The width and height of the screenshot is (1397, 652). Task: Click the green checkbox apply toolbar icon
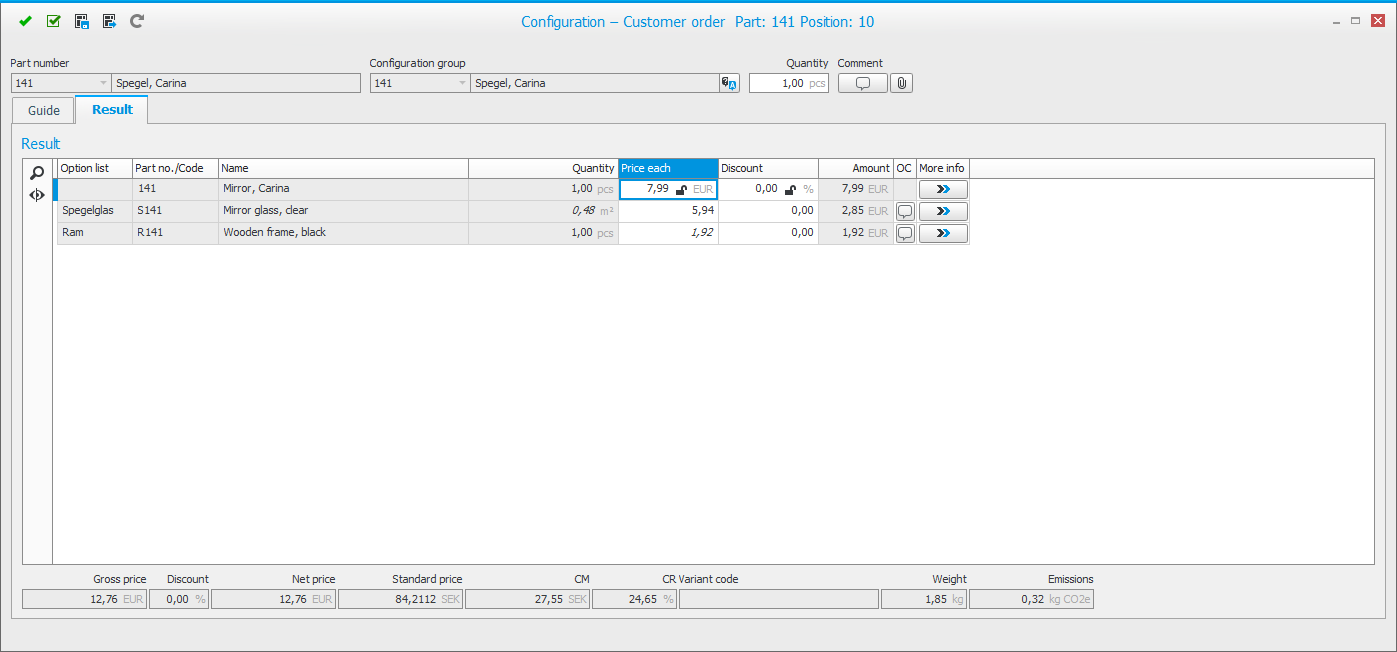pos(54,21)
